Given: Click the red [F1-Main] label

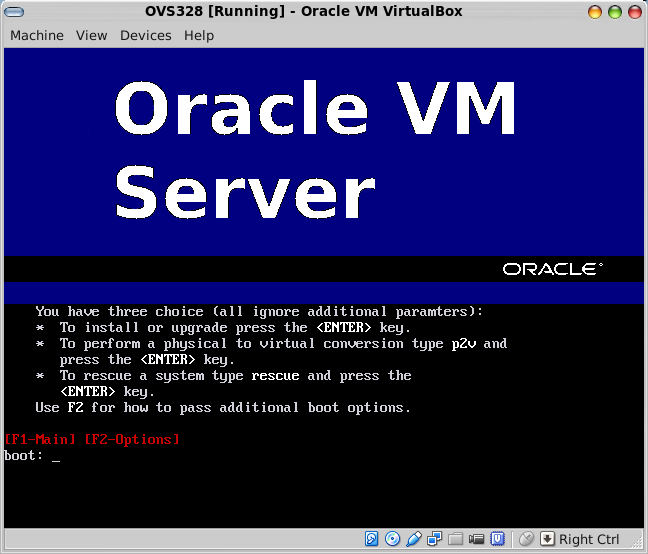Looking at the screenshot, I should click(40, 439).
